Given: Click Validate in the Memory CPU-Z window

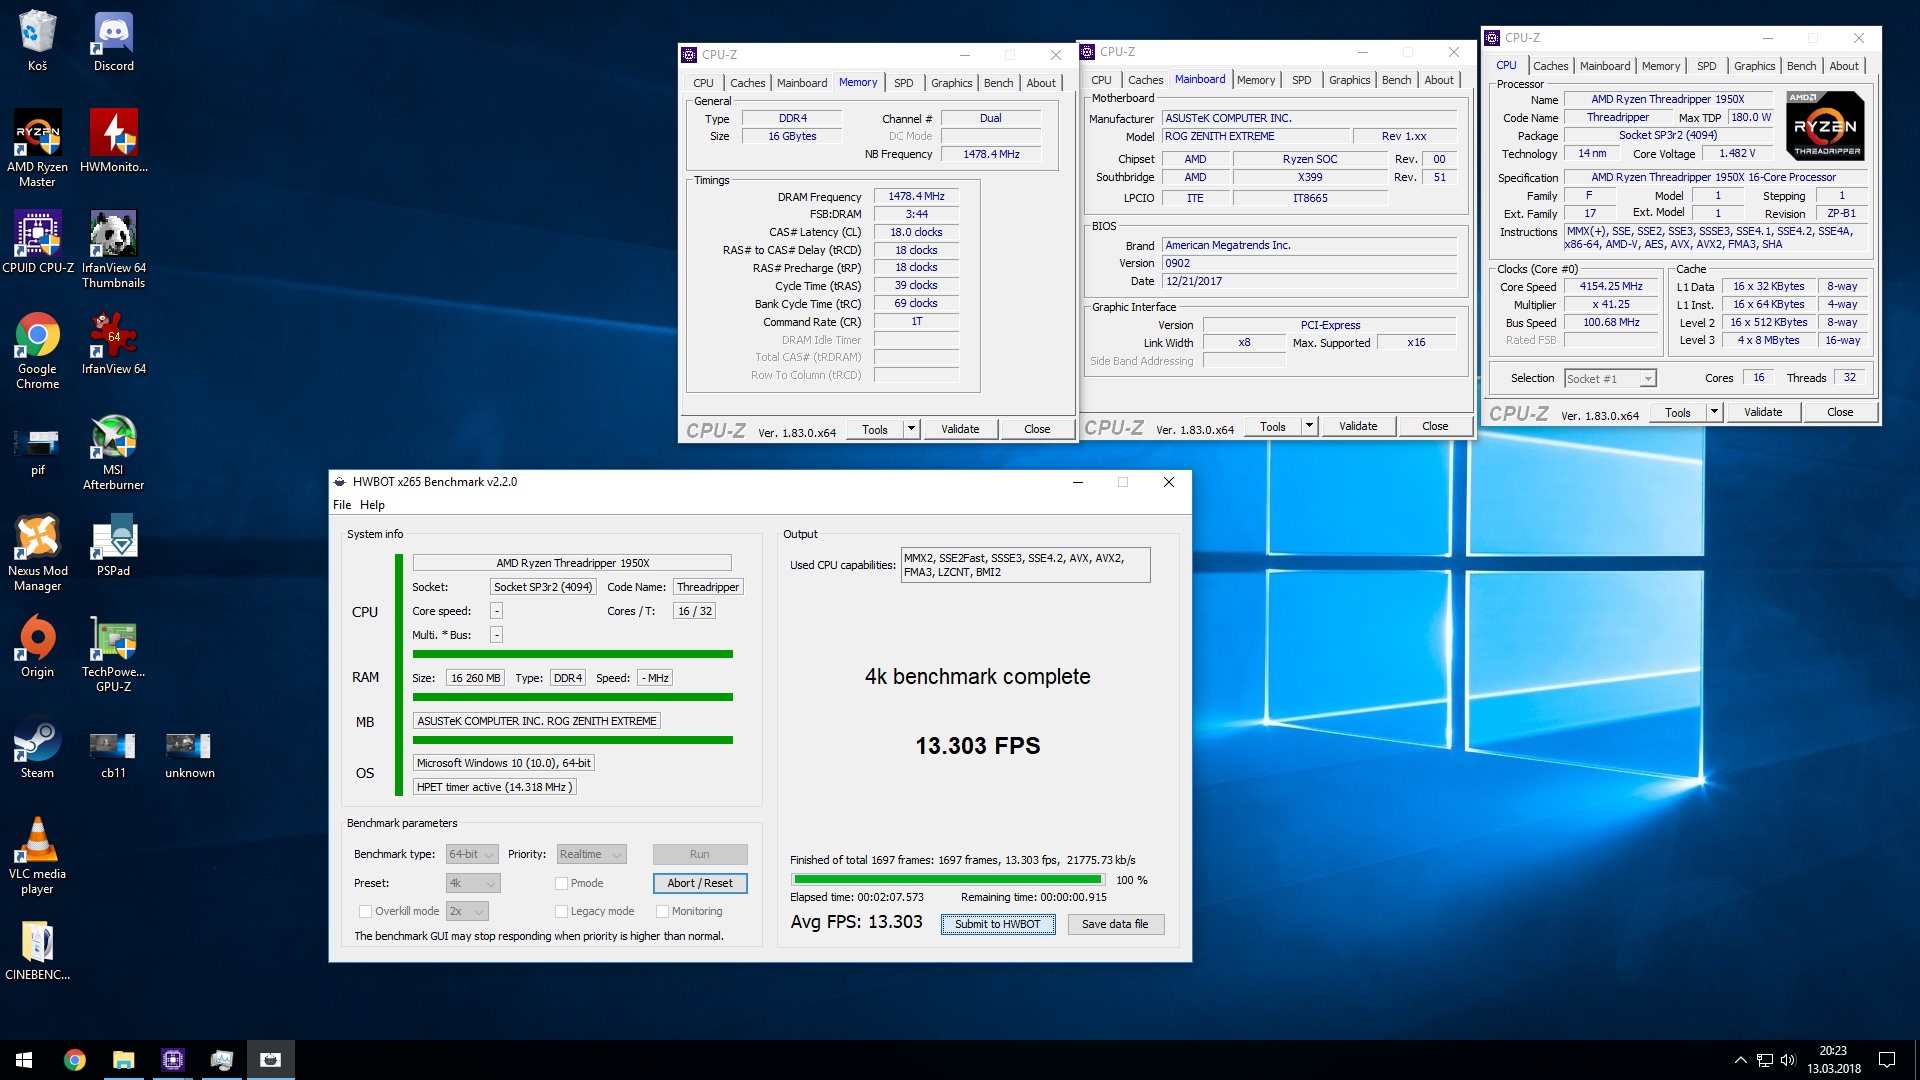Looking at the screenshot, I should [960, 429].
